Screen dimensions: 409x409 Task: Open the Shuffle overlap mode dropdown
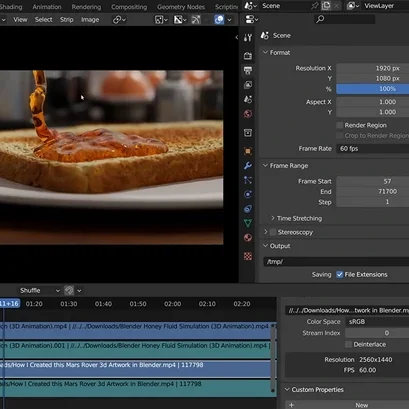coord(39,291)
